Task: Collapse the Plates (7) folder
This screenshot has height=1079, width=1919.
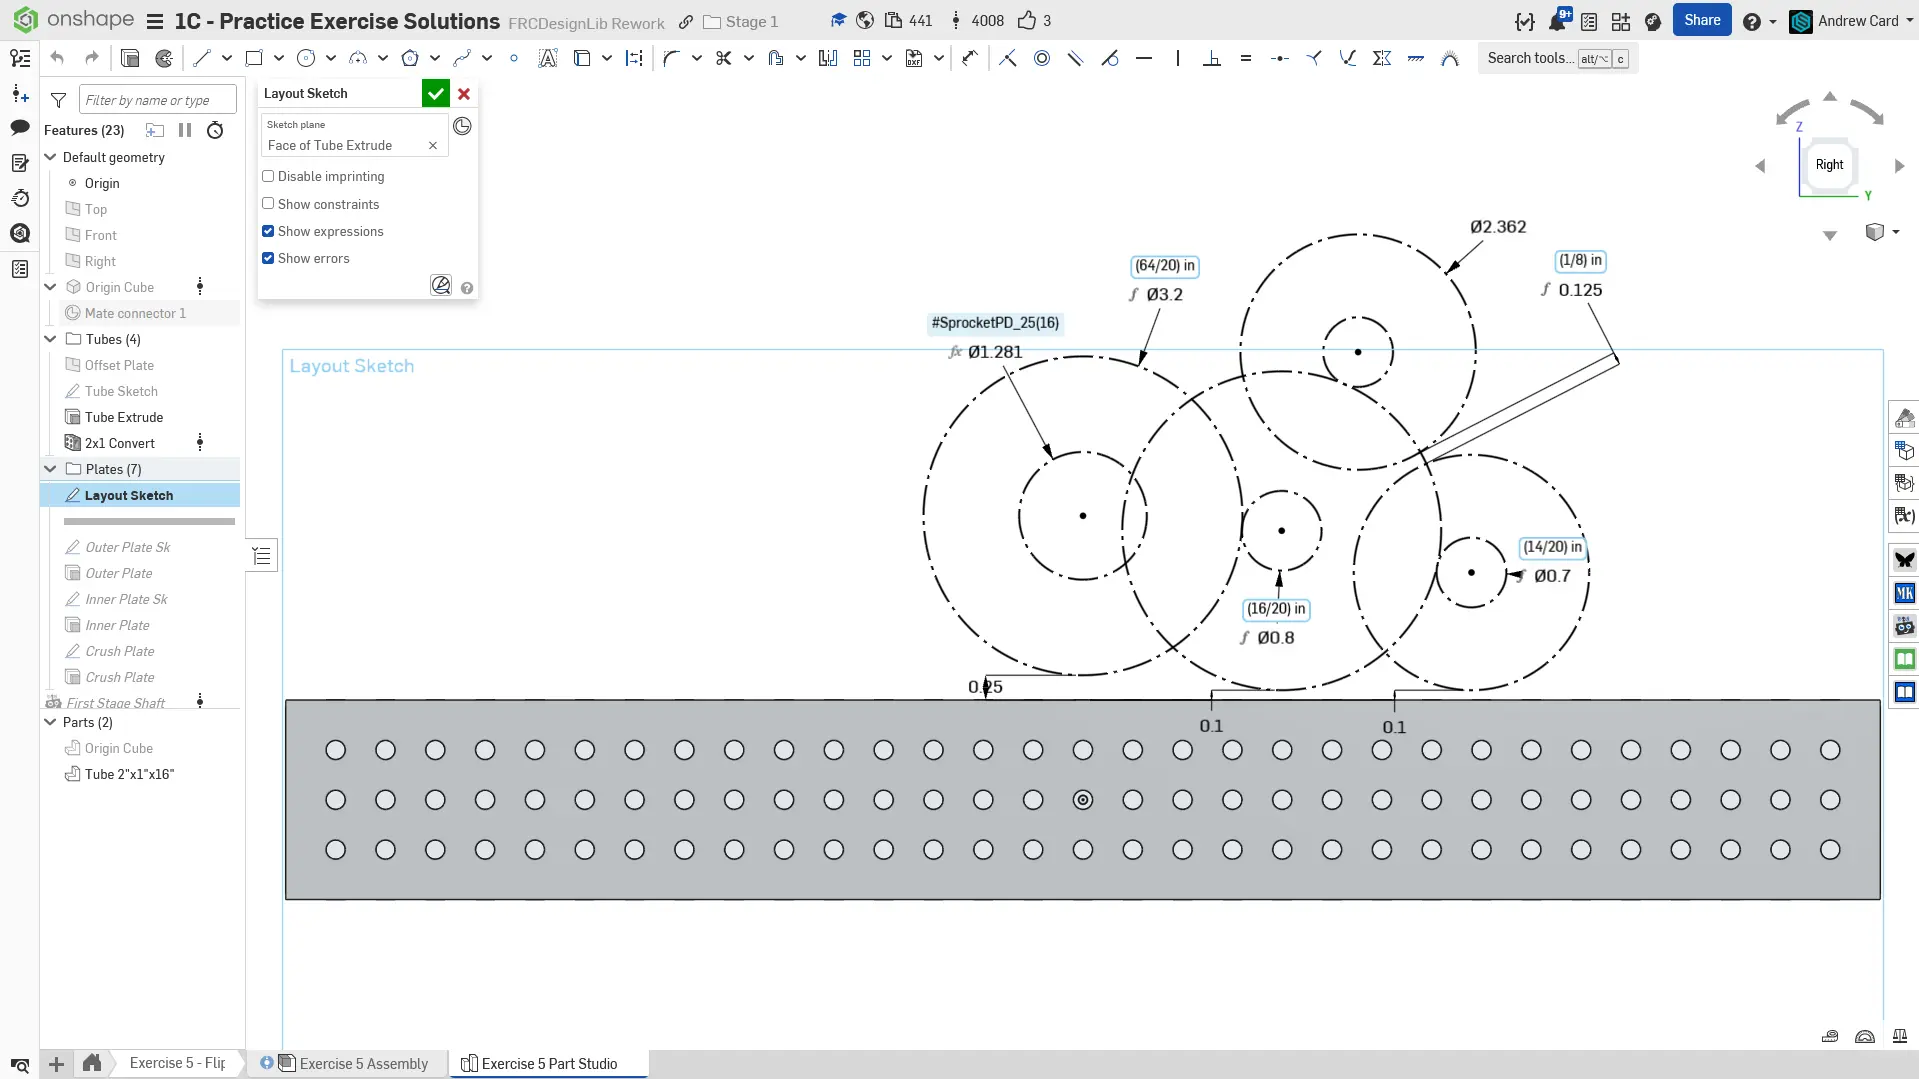Action: click(x=50, y=469)
